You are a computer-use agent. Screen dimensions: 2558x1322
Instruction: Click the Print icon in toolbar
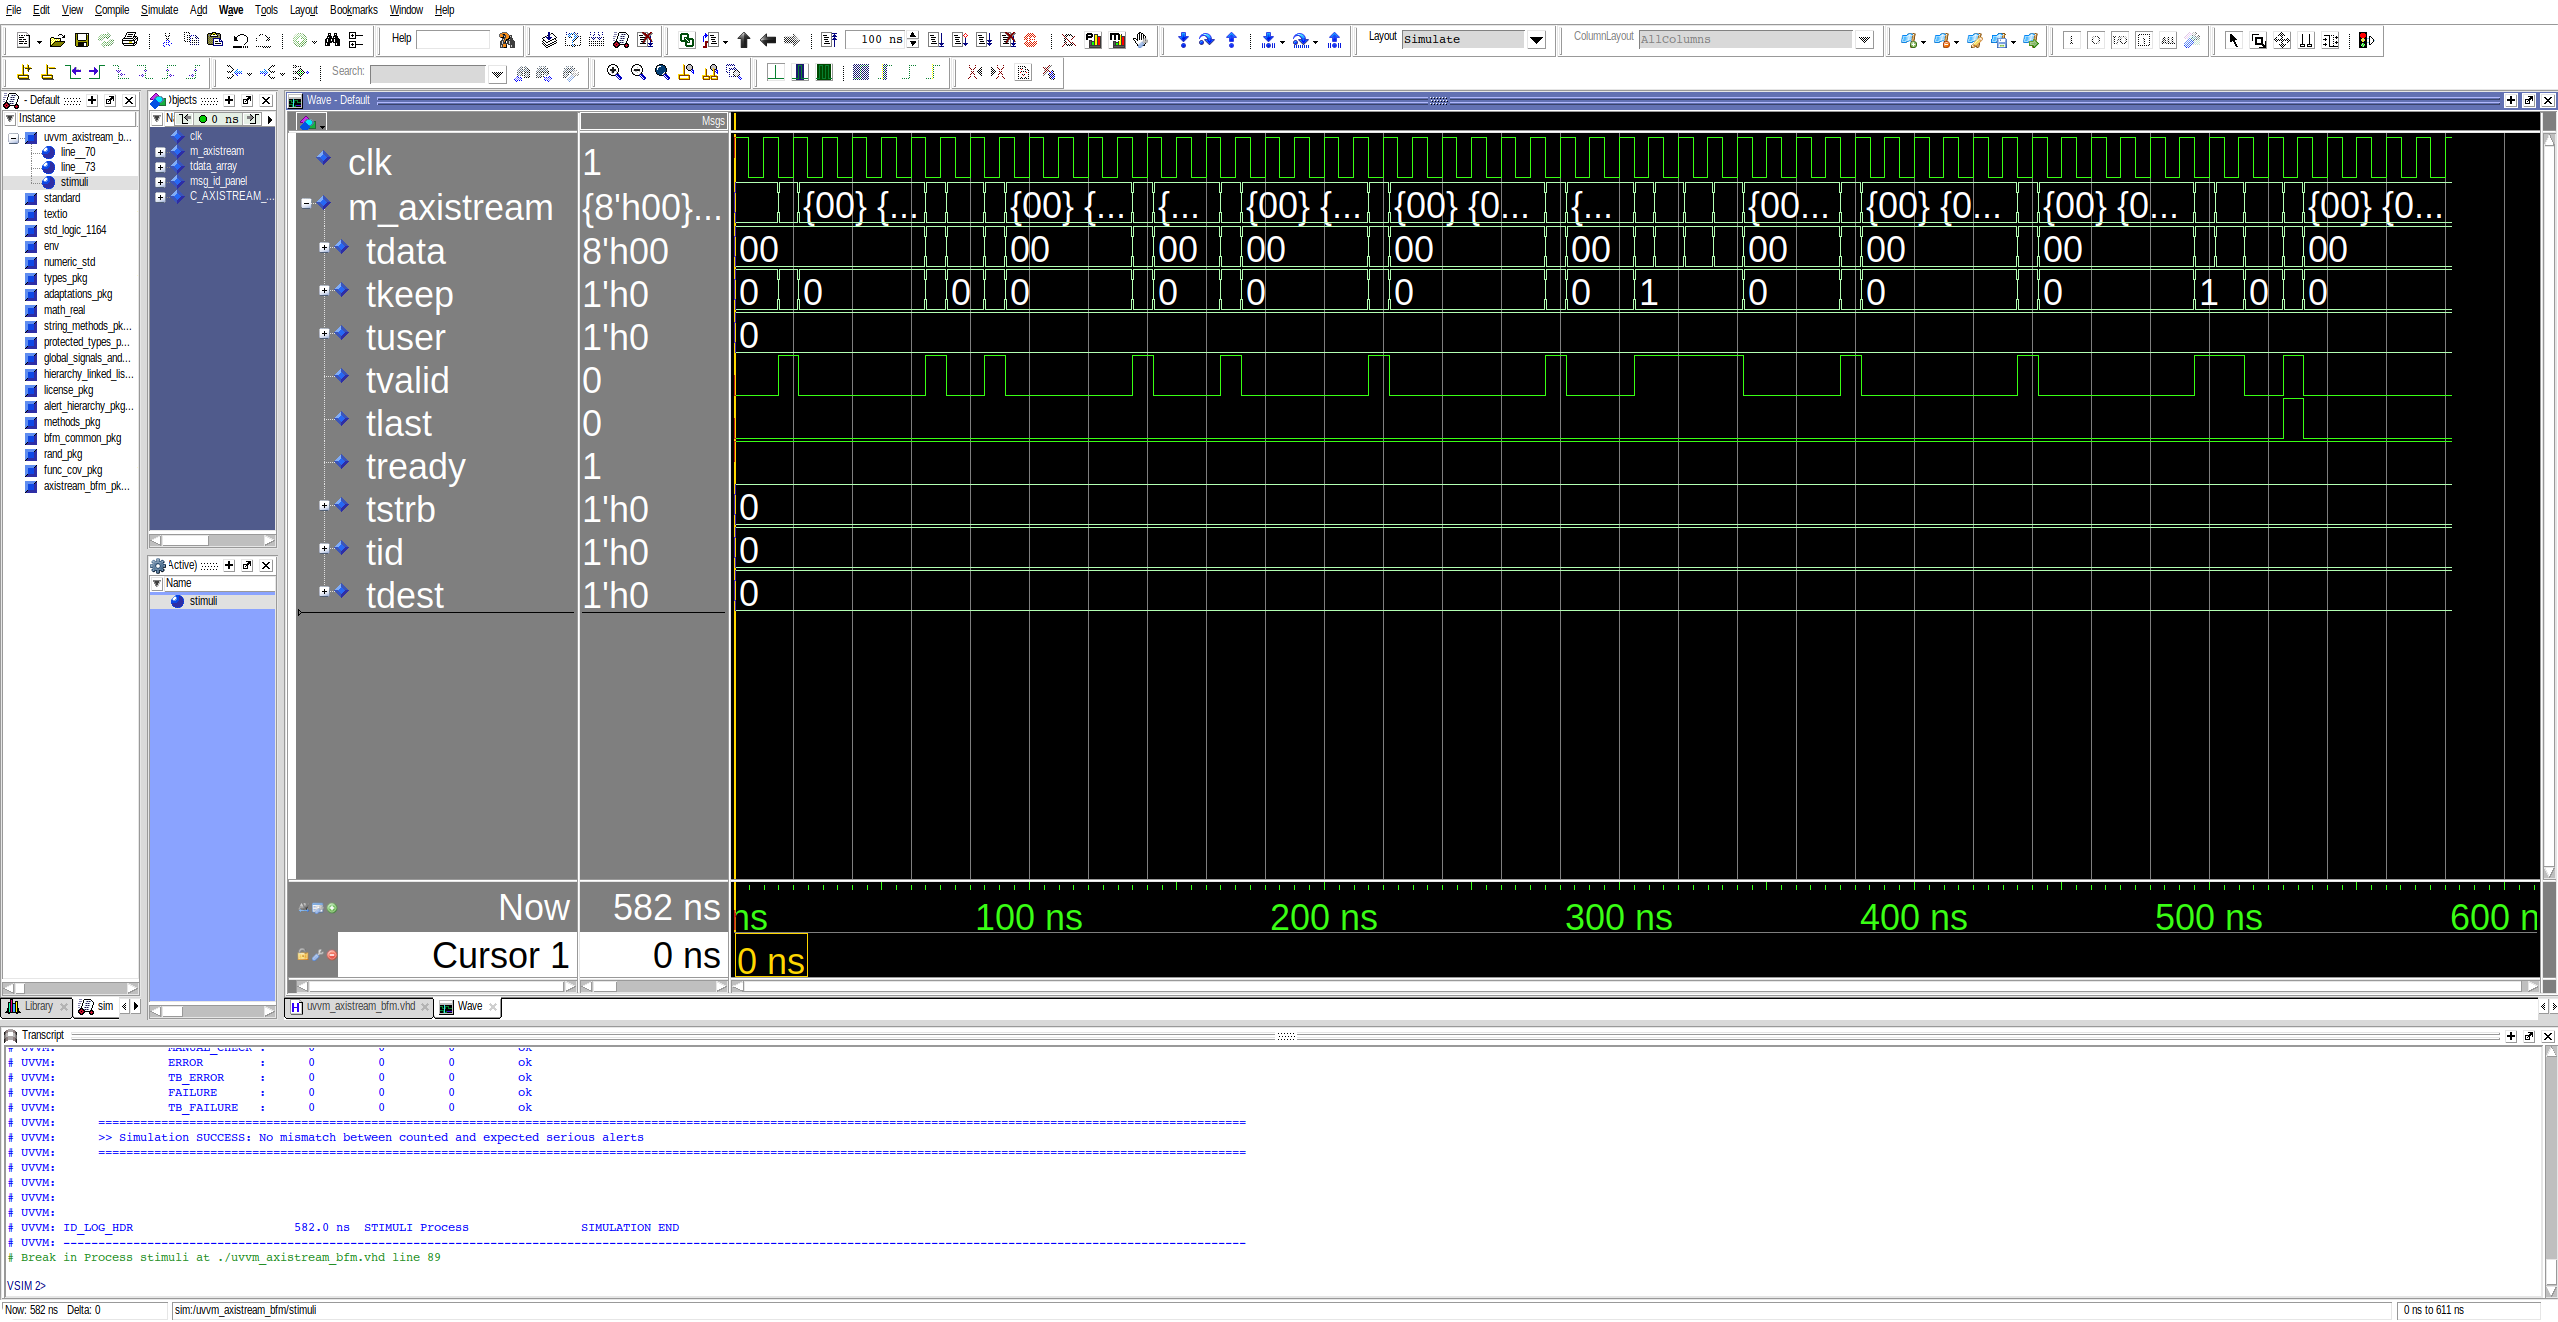click(x=130, y=40)
